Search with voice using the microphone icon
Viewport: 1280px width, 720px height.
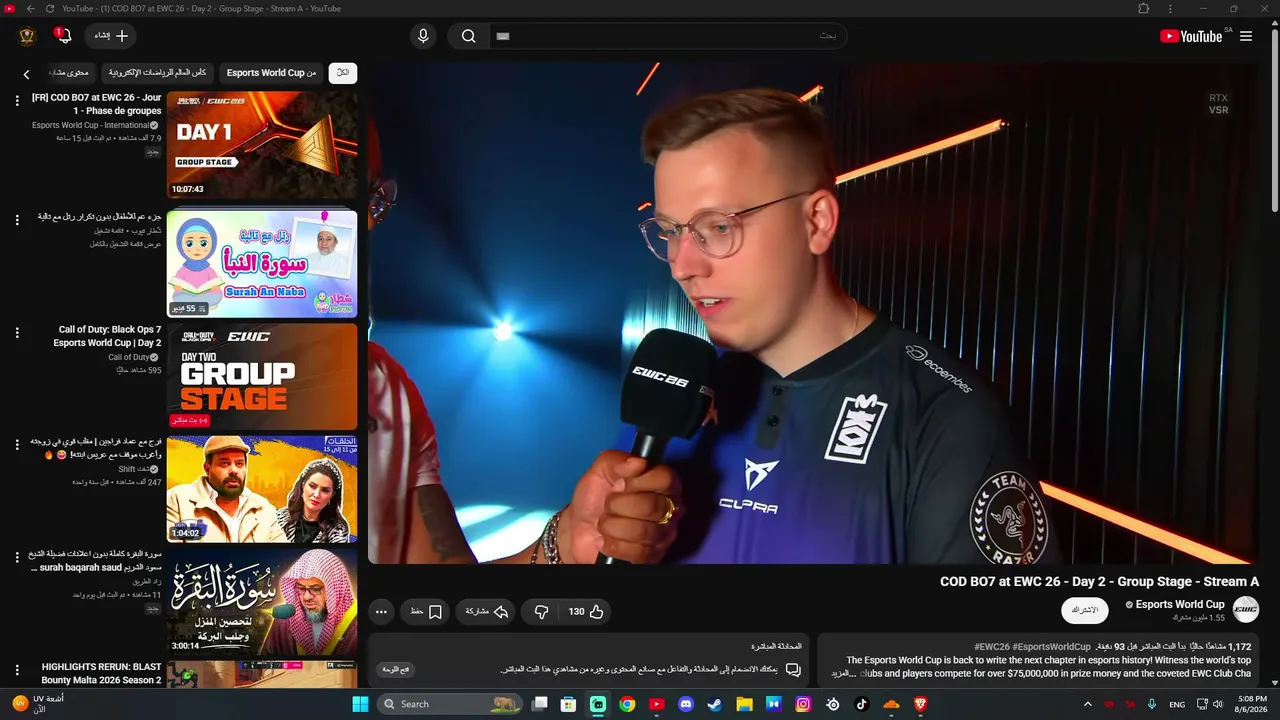[423, 36]
